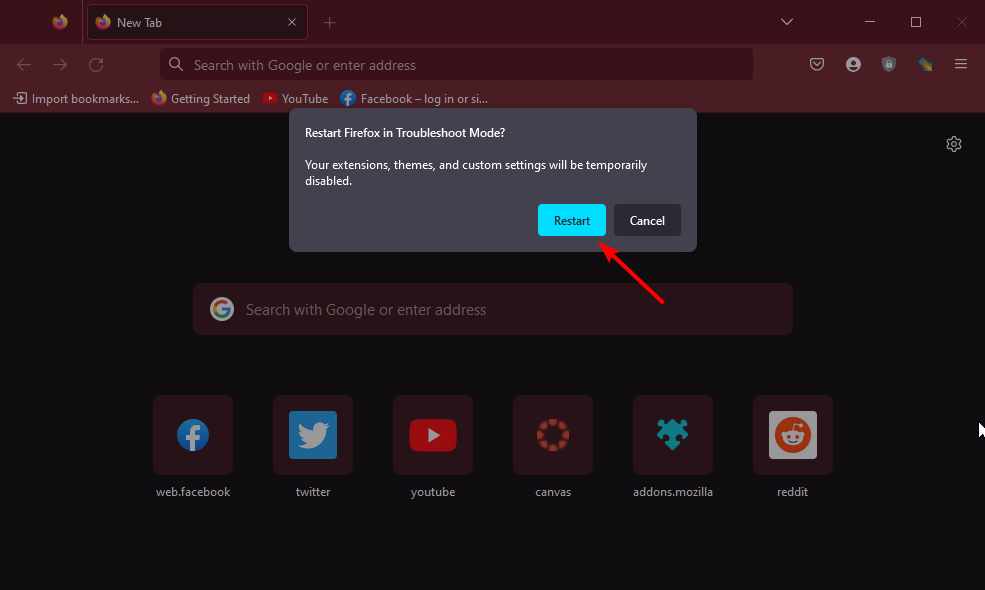This screenshot has width=985, height=590.
Task: Select the New Tab tab
Action: click(x=197, y=22)
